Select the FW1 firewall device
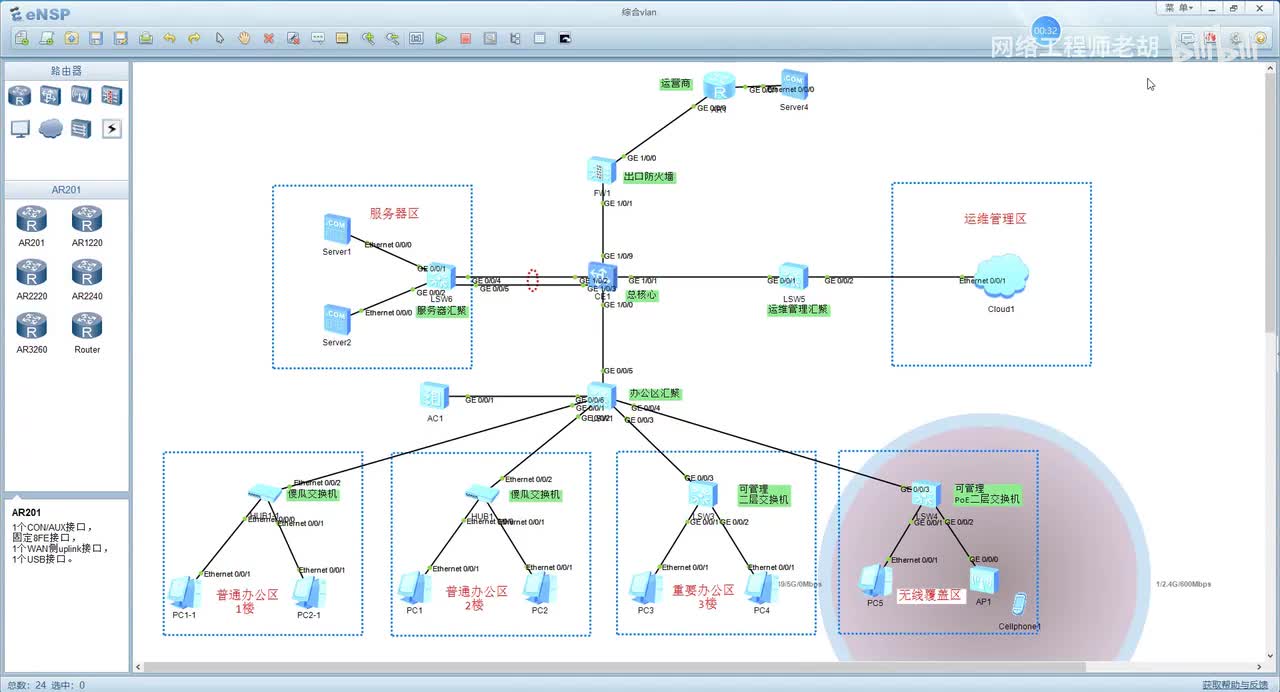1280x692 pixels. pyautogui.click(x=602, y=170)
